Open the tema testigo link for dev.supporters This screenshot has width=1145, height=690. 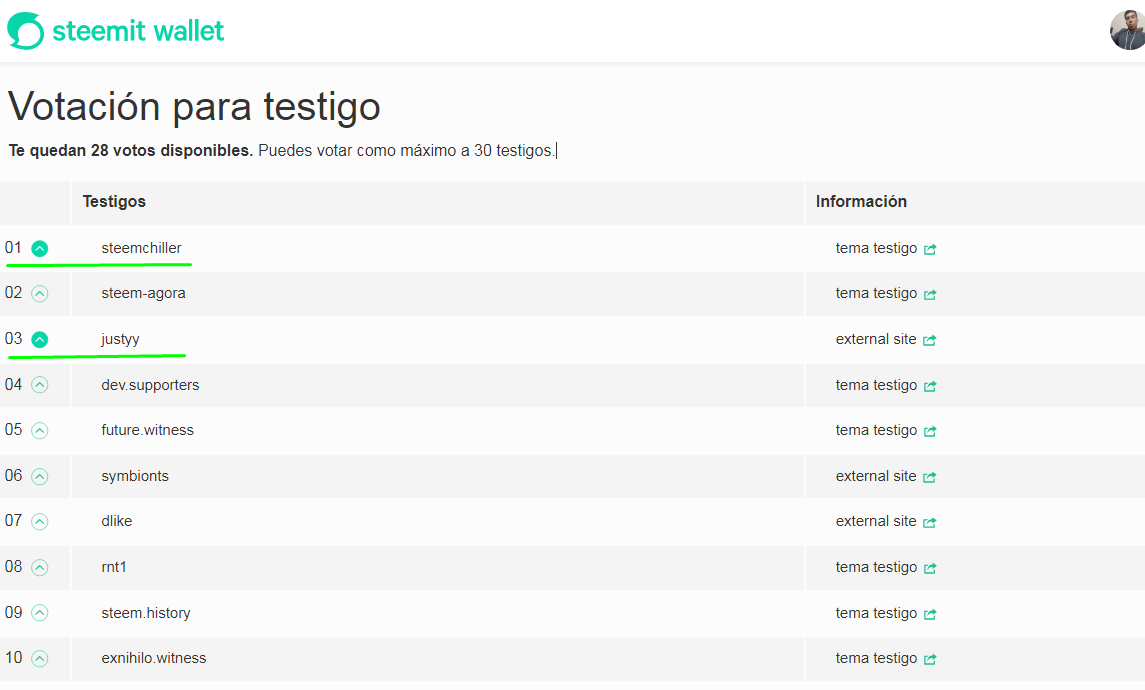[876, 385]
